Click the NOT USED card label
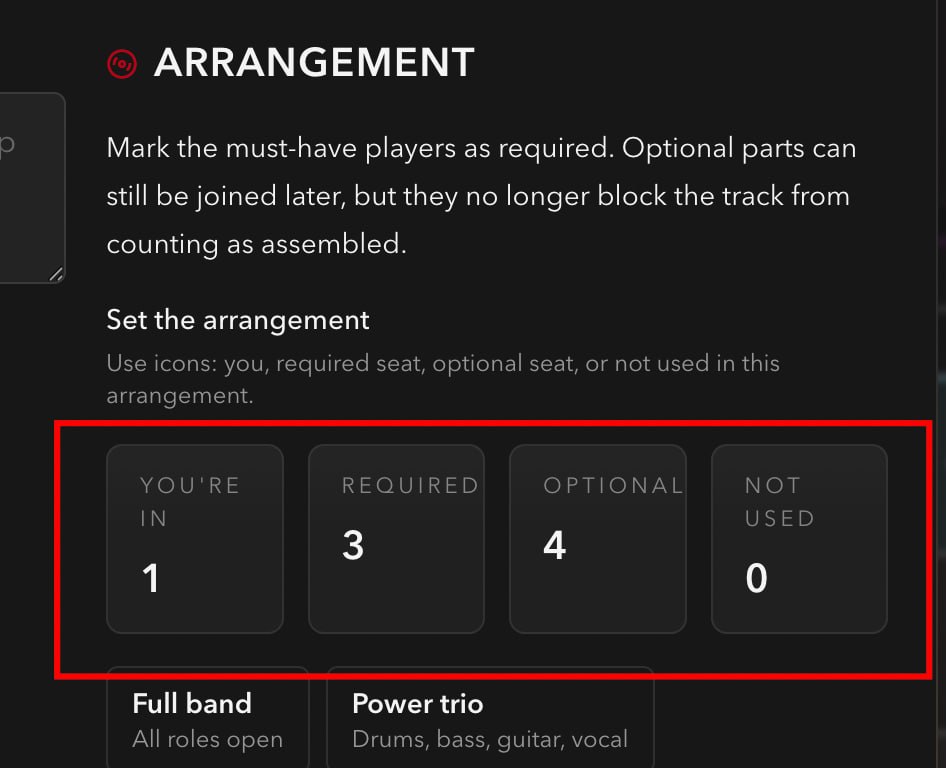Viewport: 946px width, 768px height. point(779,502)
